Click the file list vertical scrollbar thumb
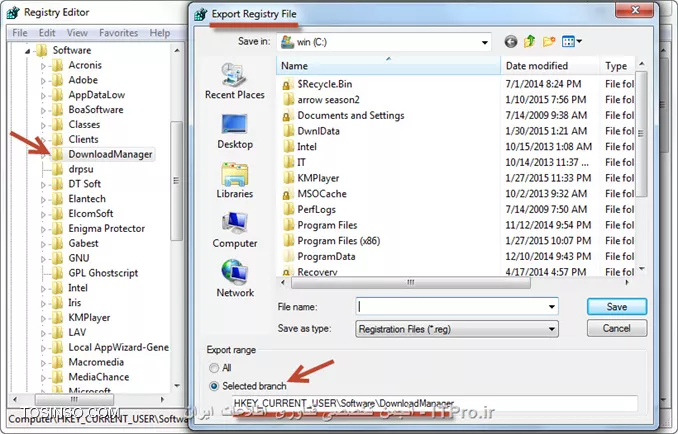 (641, 134)
